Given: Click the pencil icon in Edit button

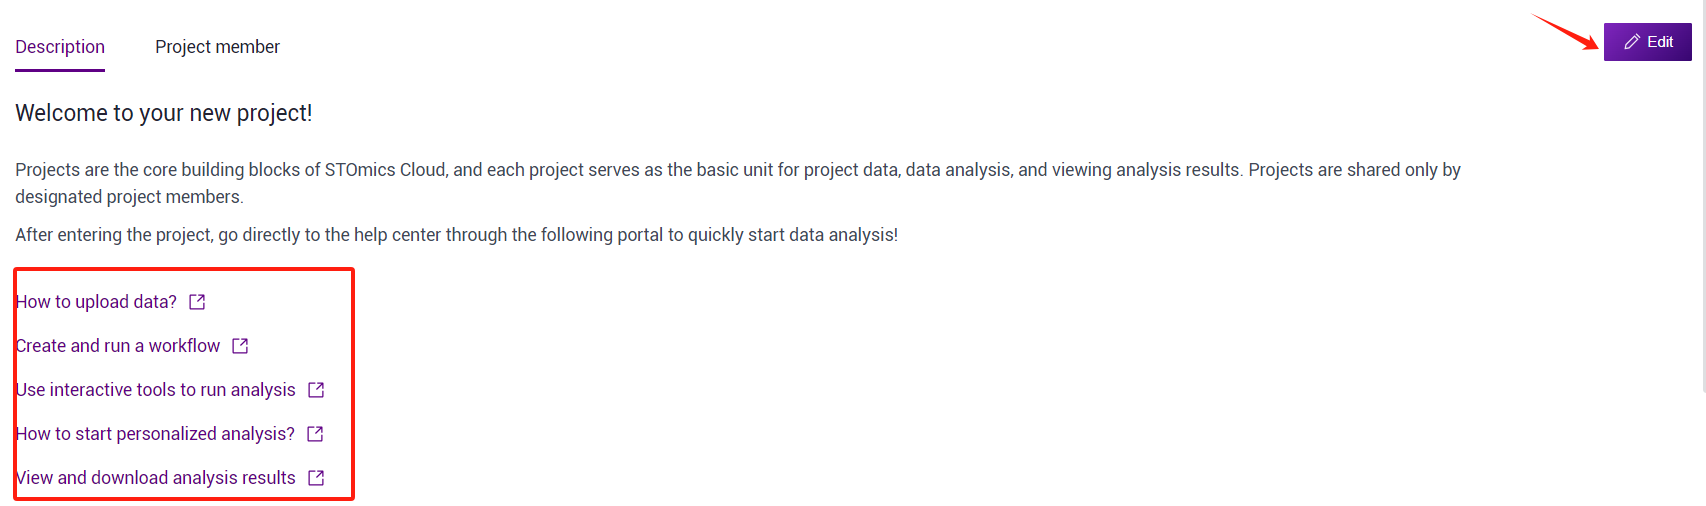Looking at the screenshot, I should [x=1632, y=42].
